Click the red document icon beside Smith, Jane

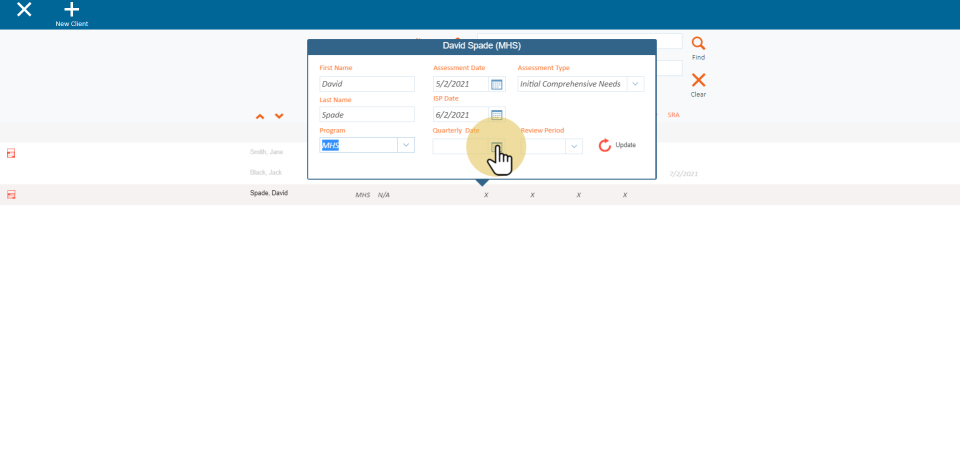pyautogui.click(x=11, y=153)
